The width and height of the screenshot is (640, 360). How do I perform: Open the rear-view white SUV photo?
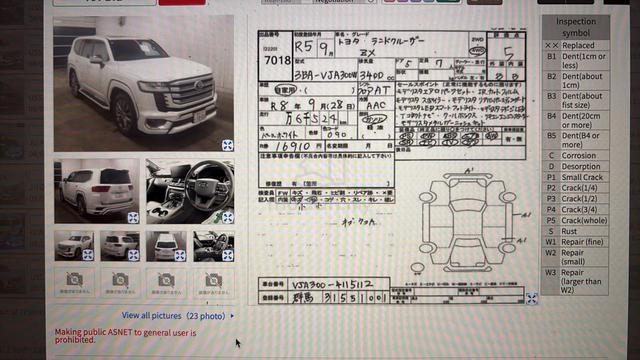click(x=97, y=191)
